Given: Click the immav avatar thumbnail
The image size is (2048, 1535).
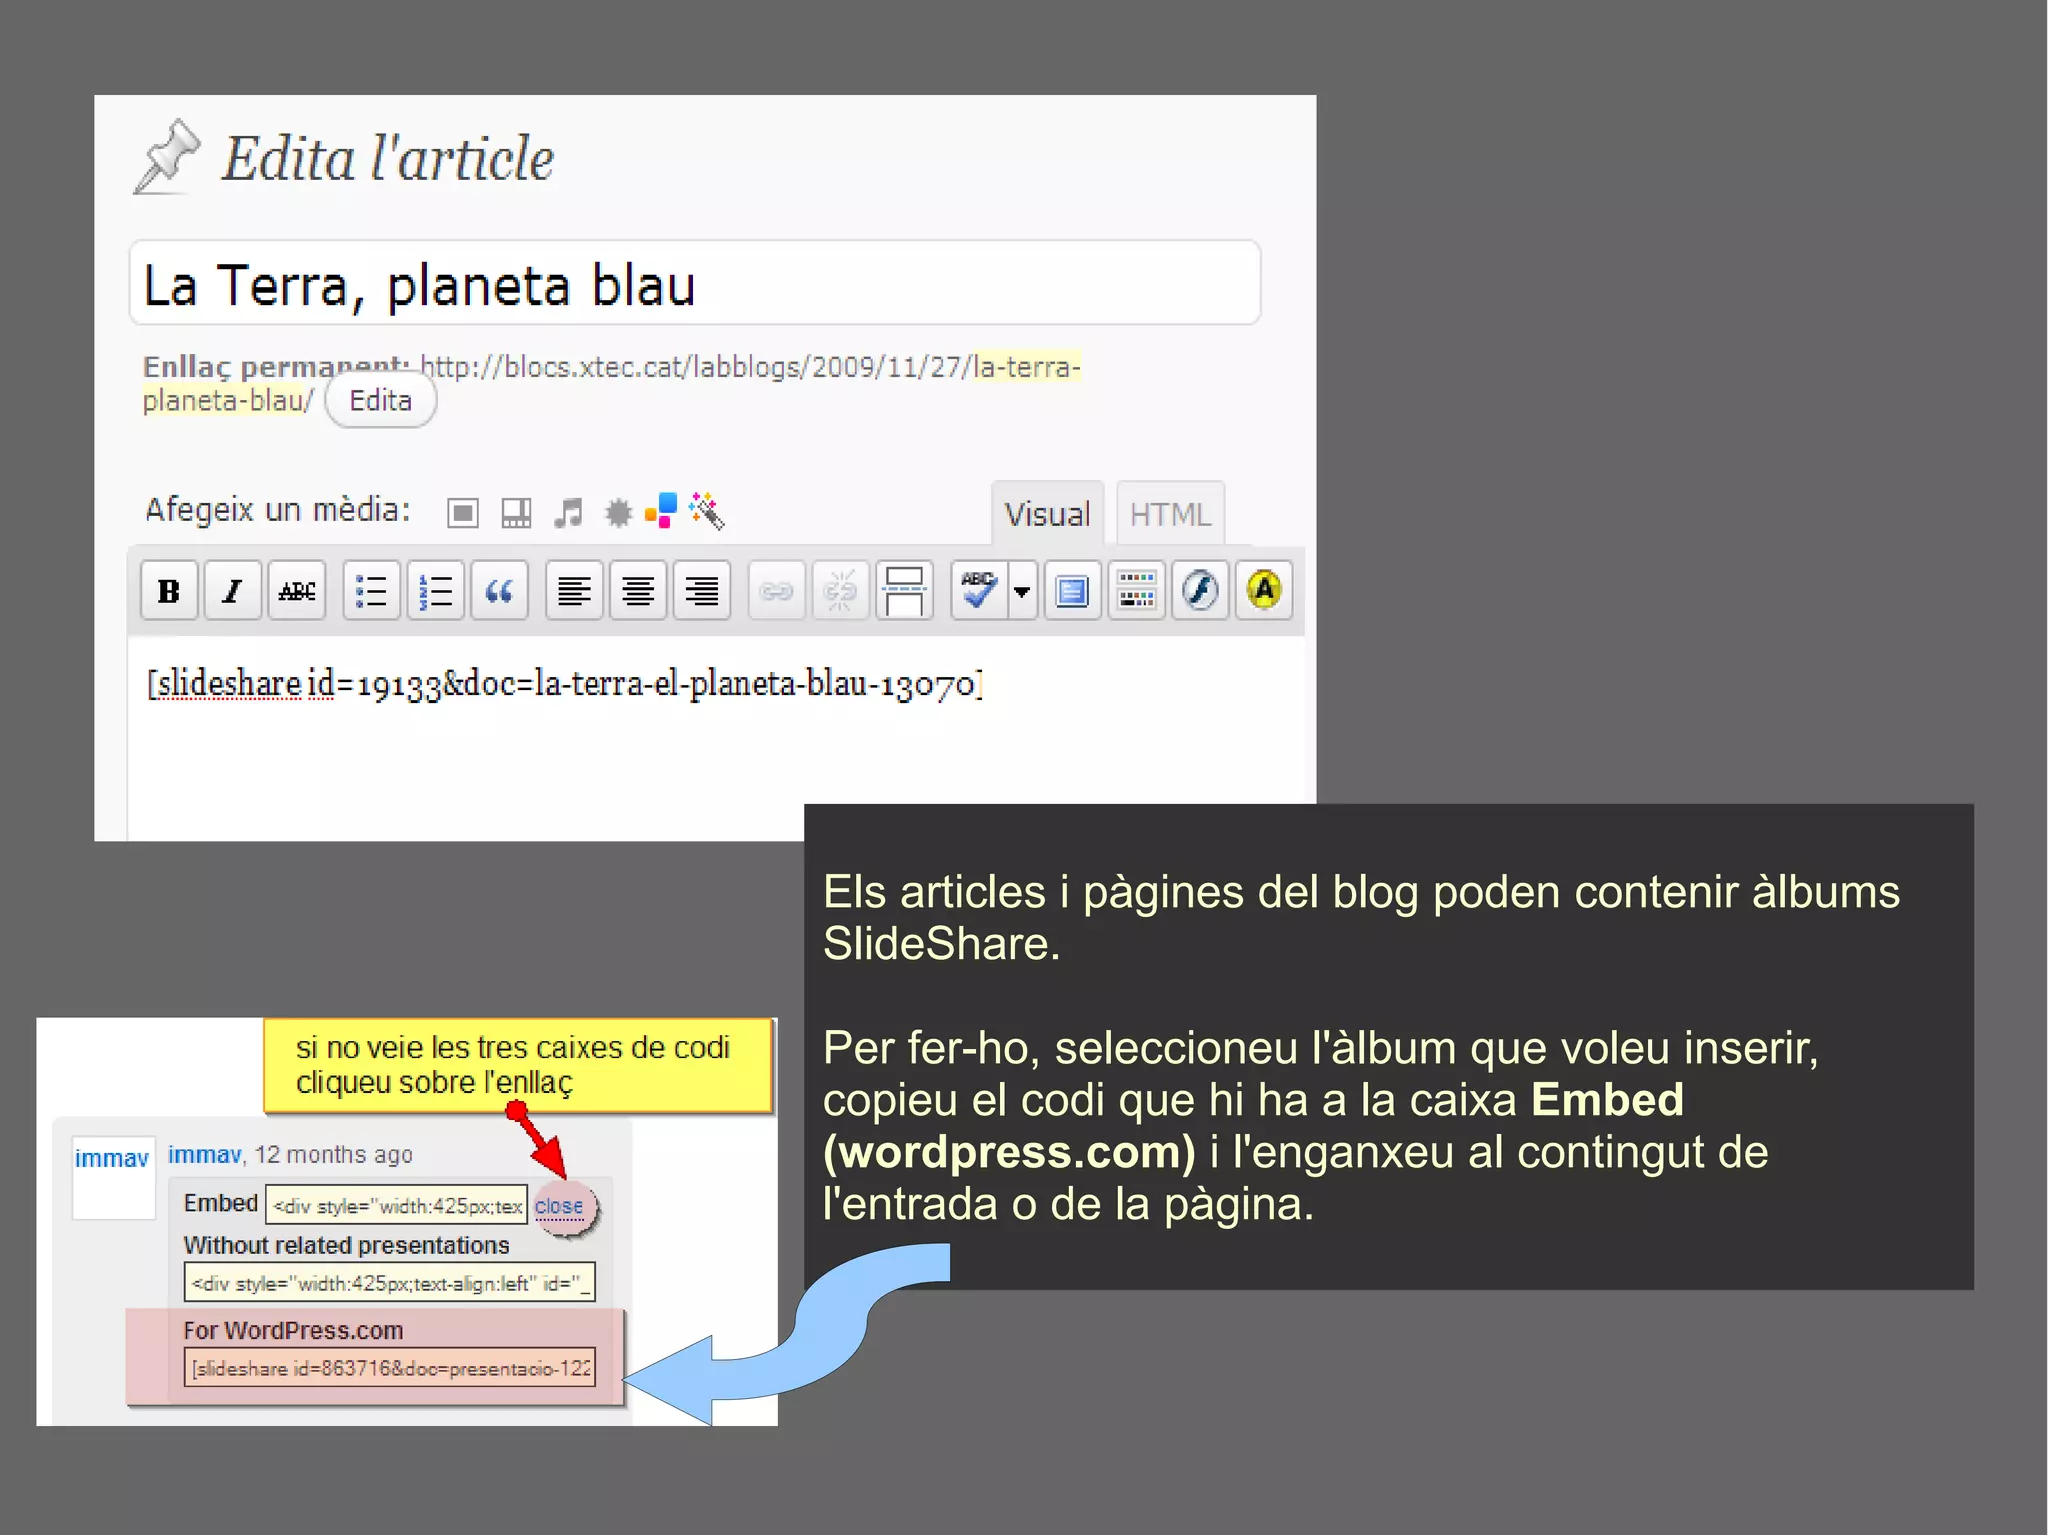Looking at the screenshot, I should (x=113, y=1177).
